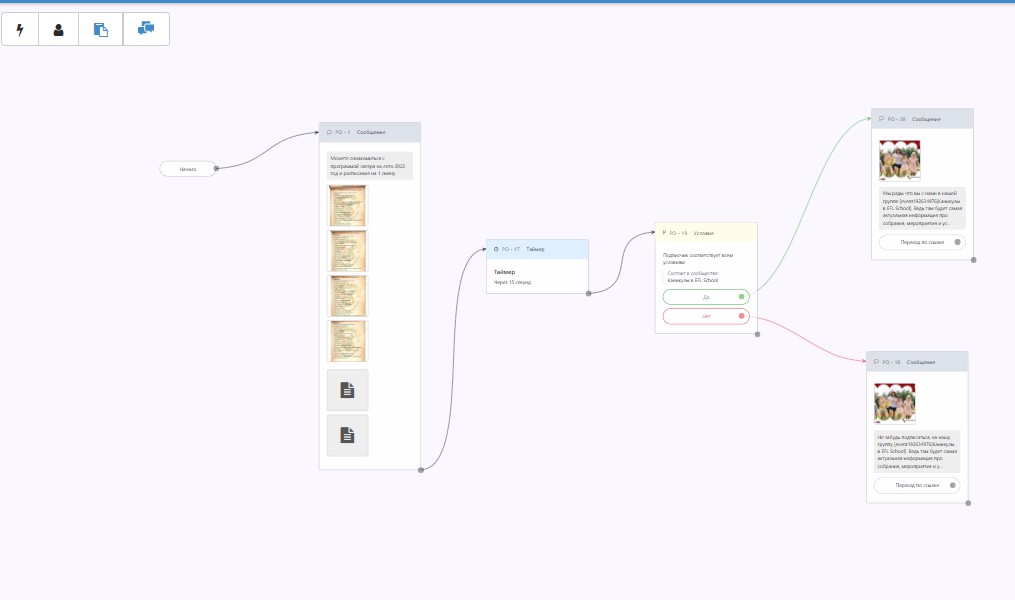Select the Начало start node
The image size is (1015, 600).
[188, 169]
